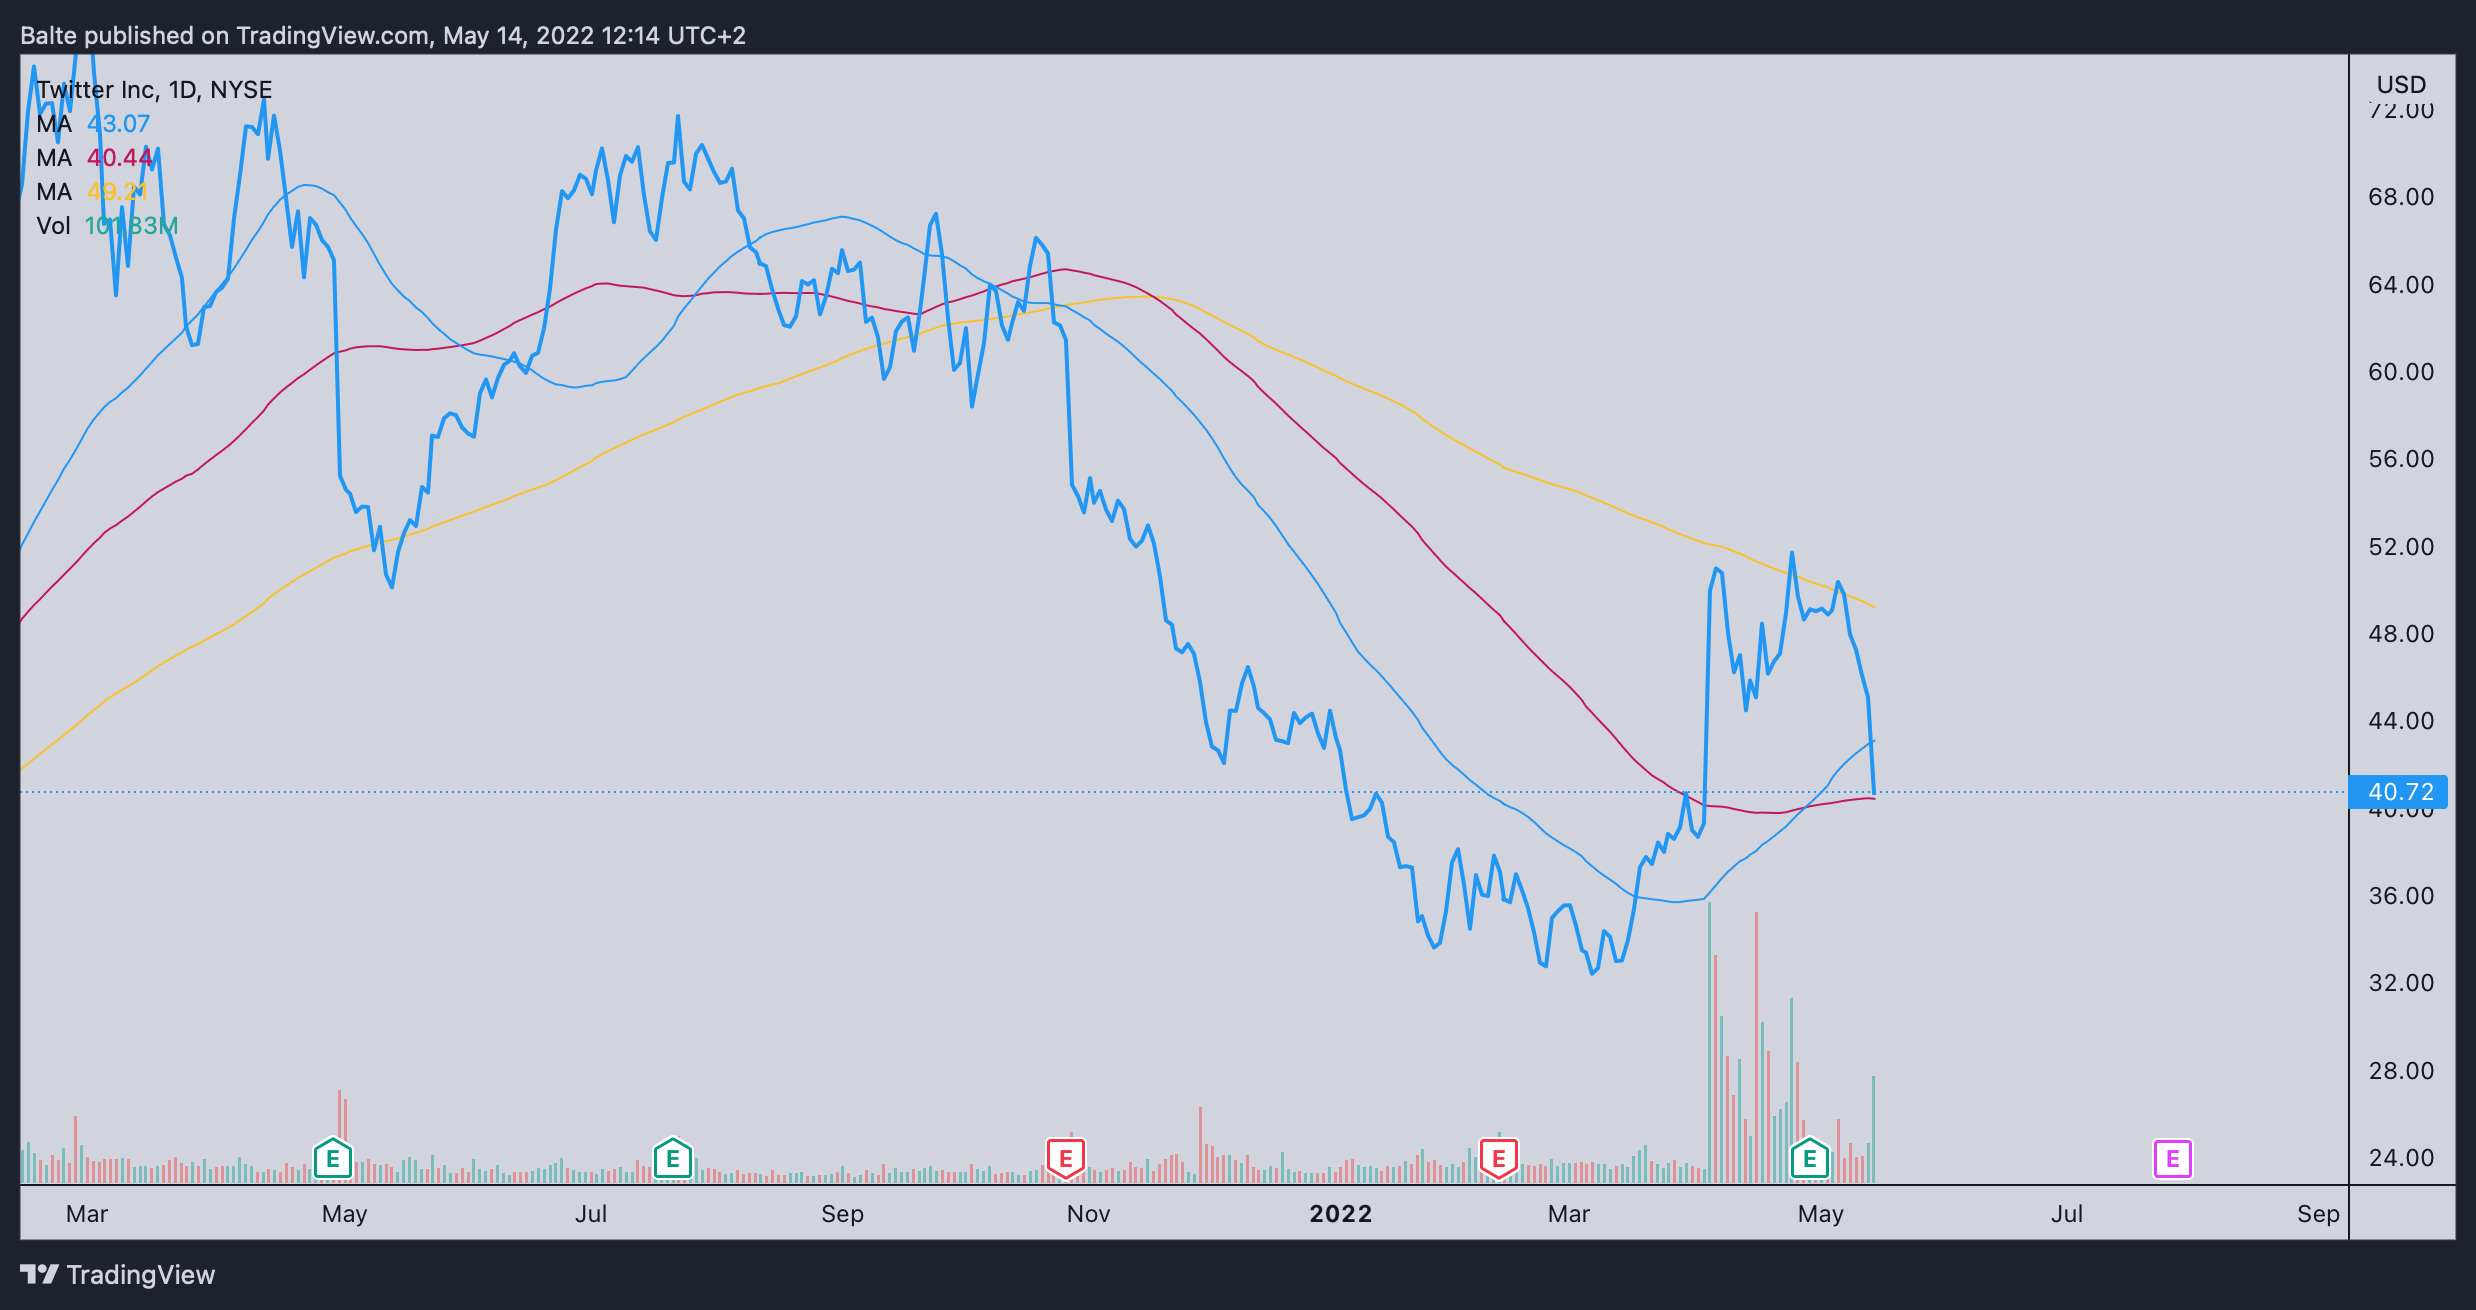Screen dimensions: 2476x1310
Task: Click the 36.00 price axis label
Action: 2401,896
